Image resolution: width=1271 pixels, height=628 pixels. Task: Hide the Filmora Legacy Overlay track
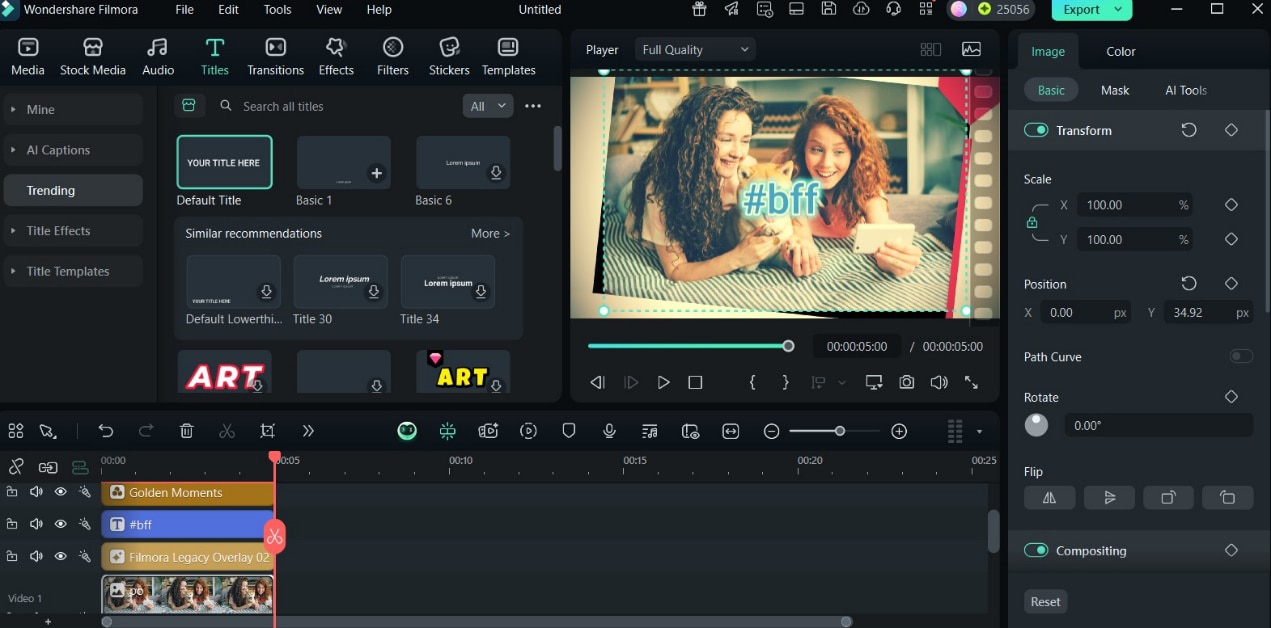(60, 556)
